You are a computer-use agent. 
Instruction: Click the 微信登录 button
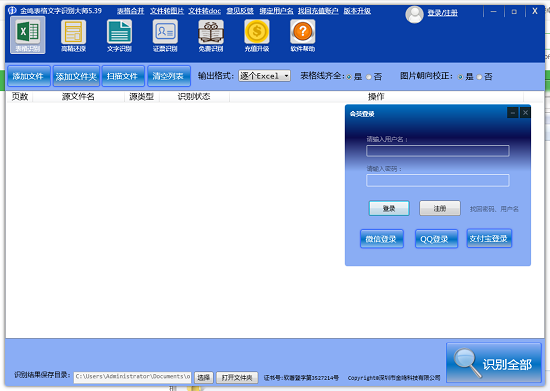pyautogui.click(x=382, y=239)
